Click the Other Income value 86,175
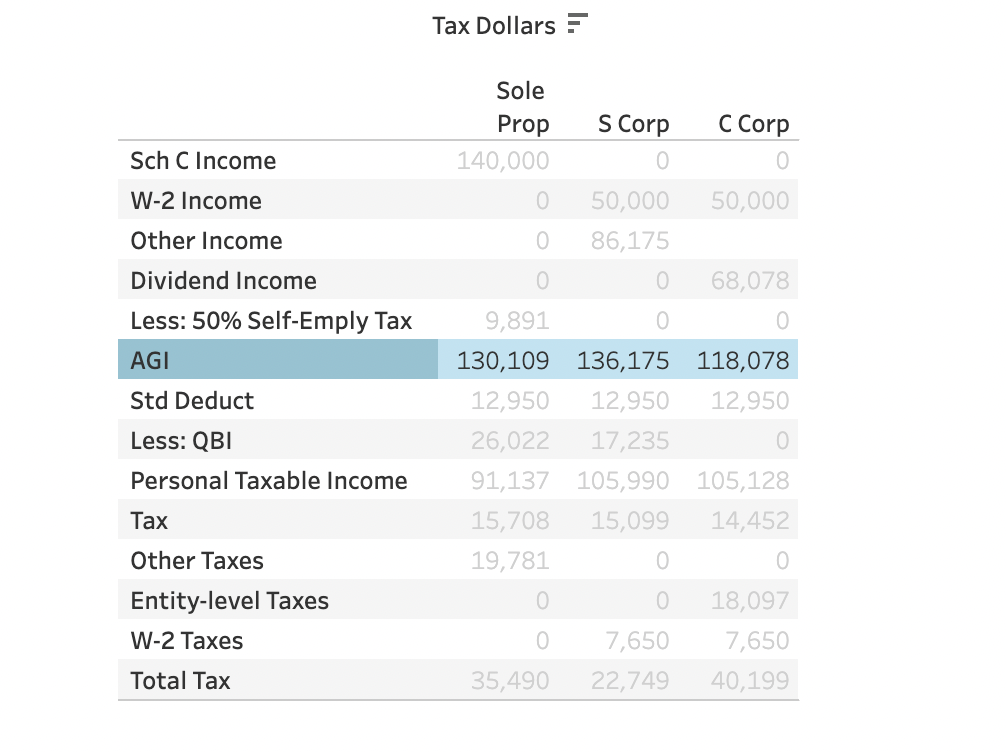The height and width of the screenshot is (752, 1006). pyautogui.click(x=630, y=241)
